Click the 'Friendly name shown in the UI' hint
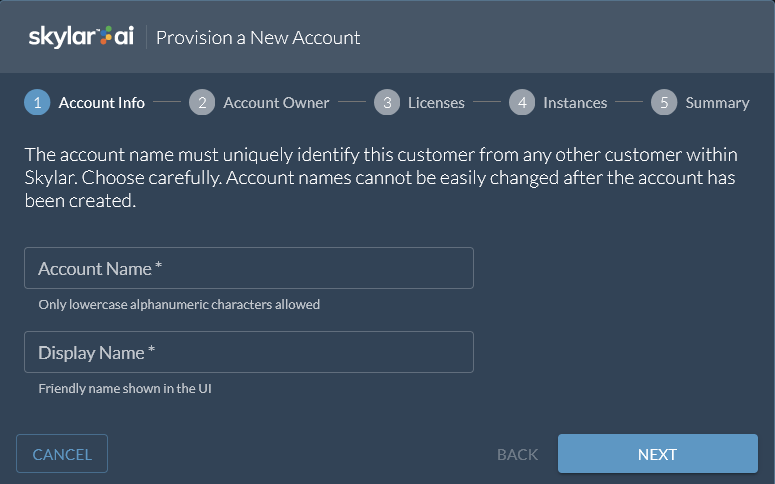The image size is (775, 484). 125,388
